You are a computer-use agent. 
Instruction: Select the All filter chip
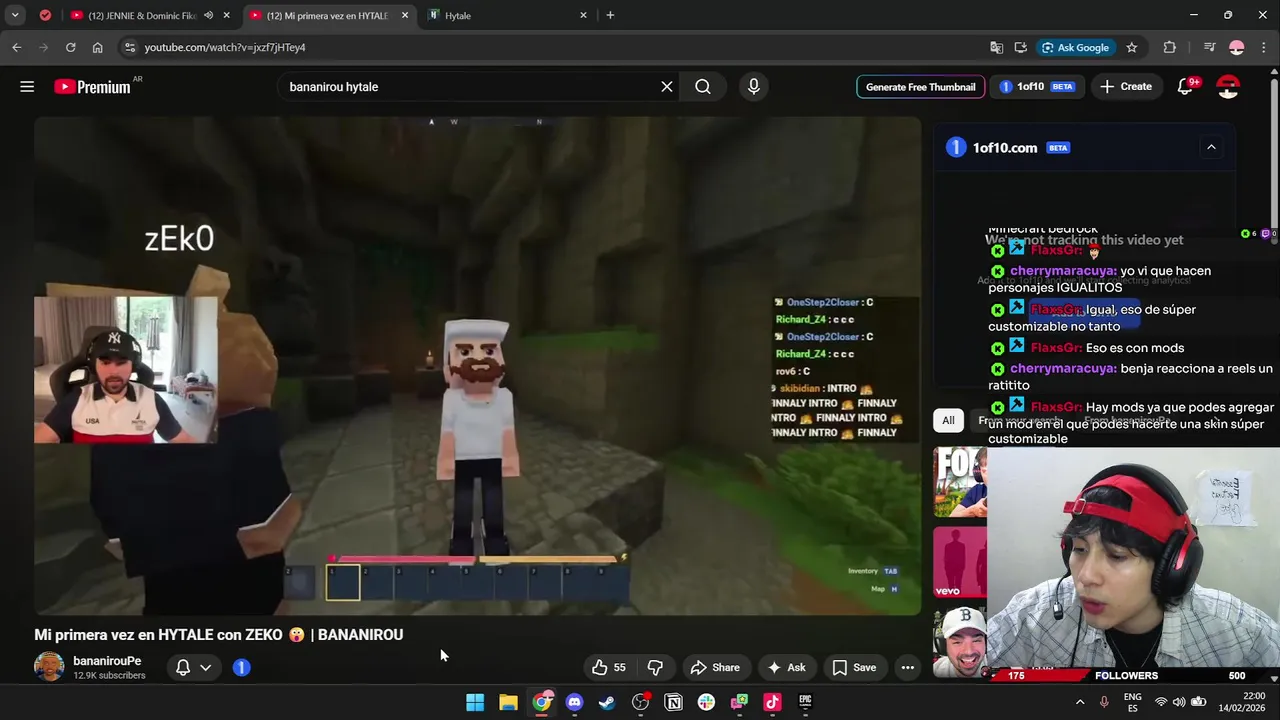[948, 420]
